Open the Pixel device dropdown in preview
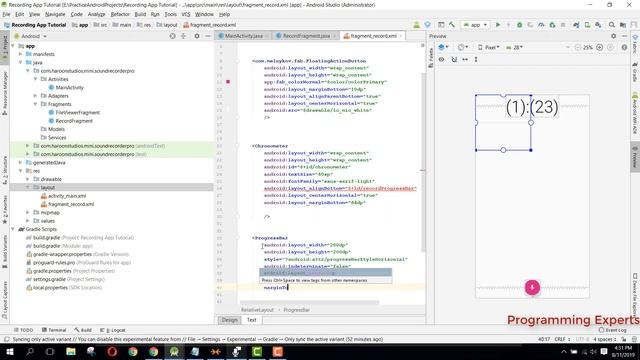Viewport: 640px width, 360px height. (489, 47)
